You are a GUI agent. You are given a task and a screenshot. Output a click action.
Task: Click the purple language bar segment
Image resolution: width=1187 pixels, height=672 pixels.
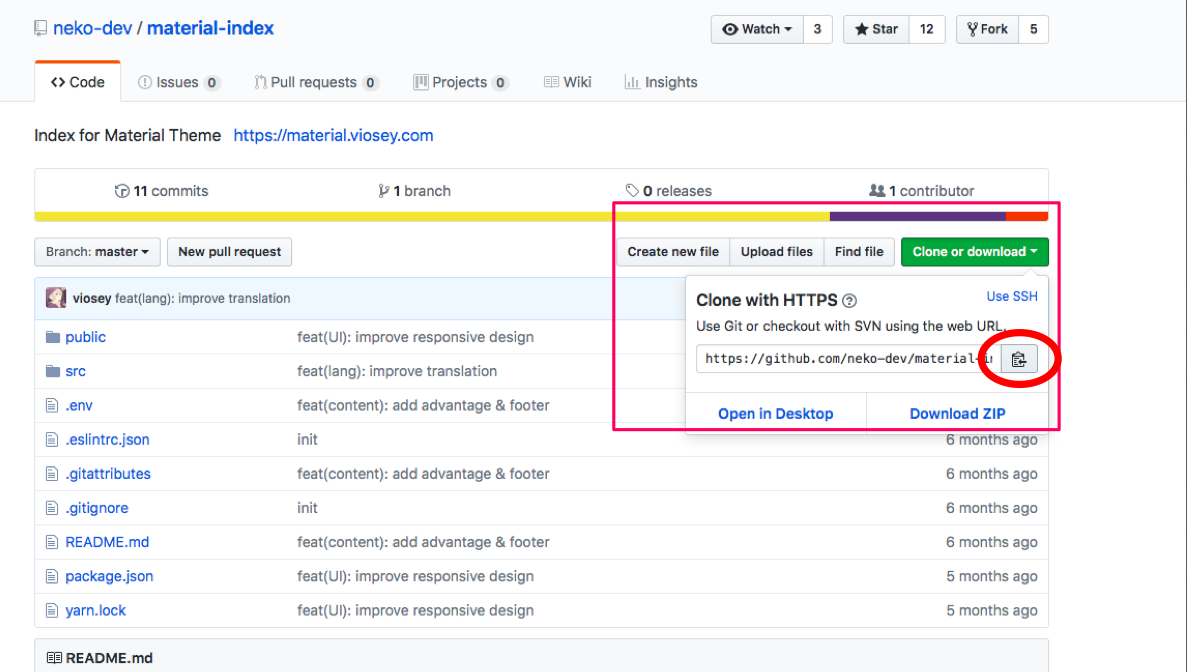pyautogui.click(x=918, y=216)
